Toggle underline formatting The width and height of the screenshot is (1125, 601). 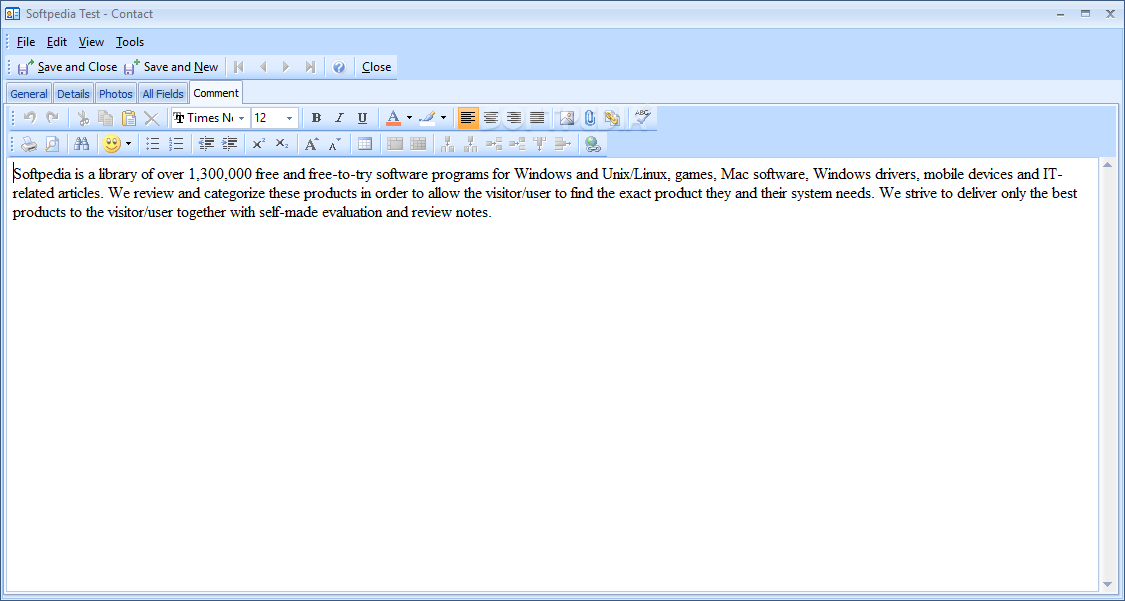tap(362, 118)
